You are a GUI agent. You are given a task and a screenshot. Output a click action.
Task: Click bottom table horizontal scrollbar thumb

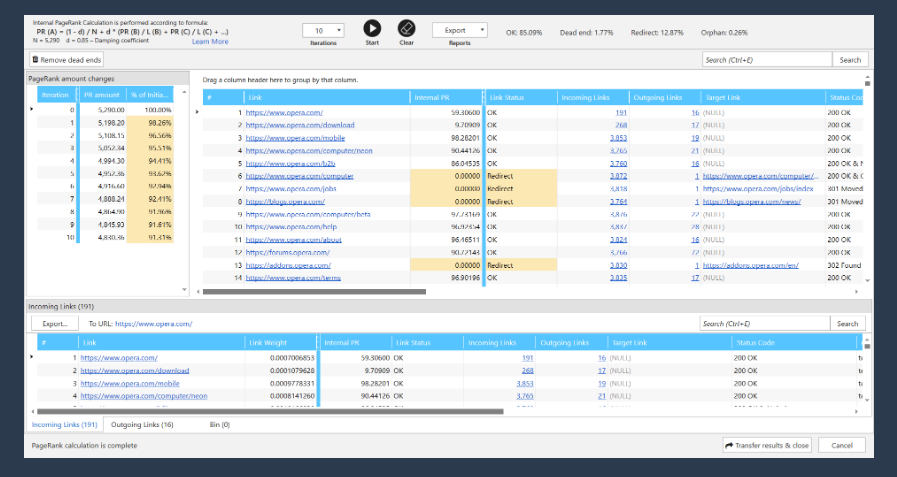(x=270, y=411)
